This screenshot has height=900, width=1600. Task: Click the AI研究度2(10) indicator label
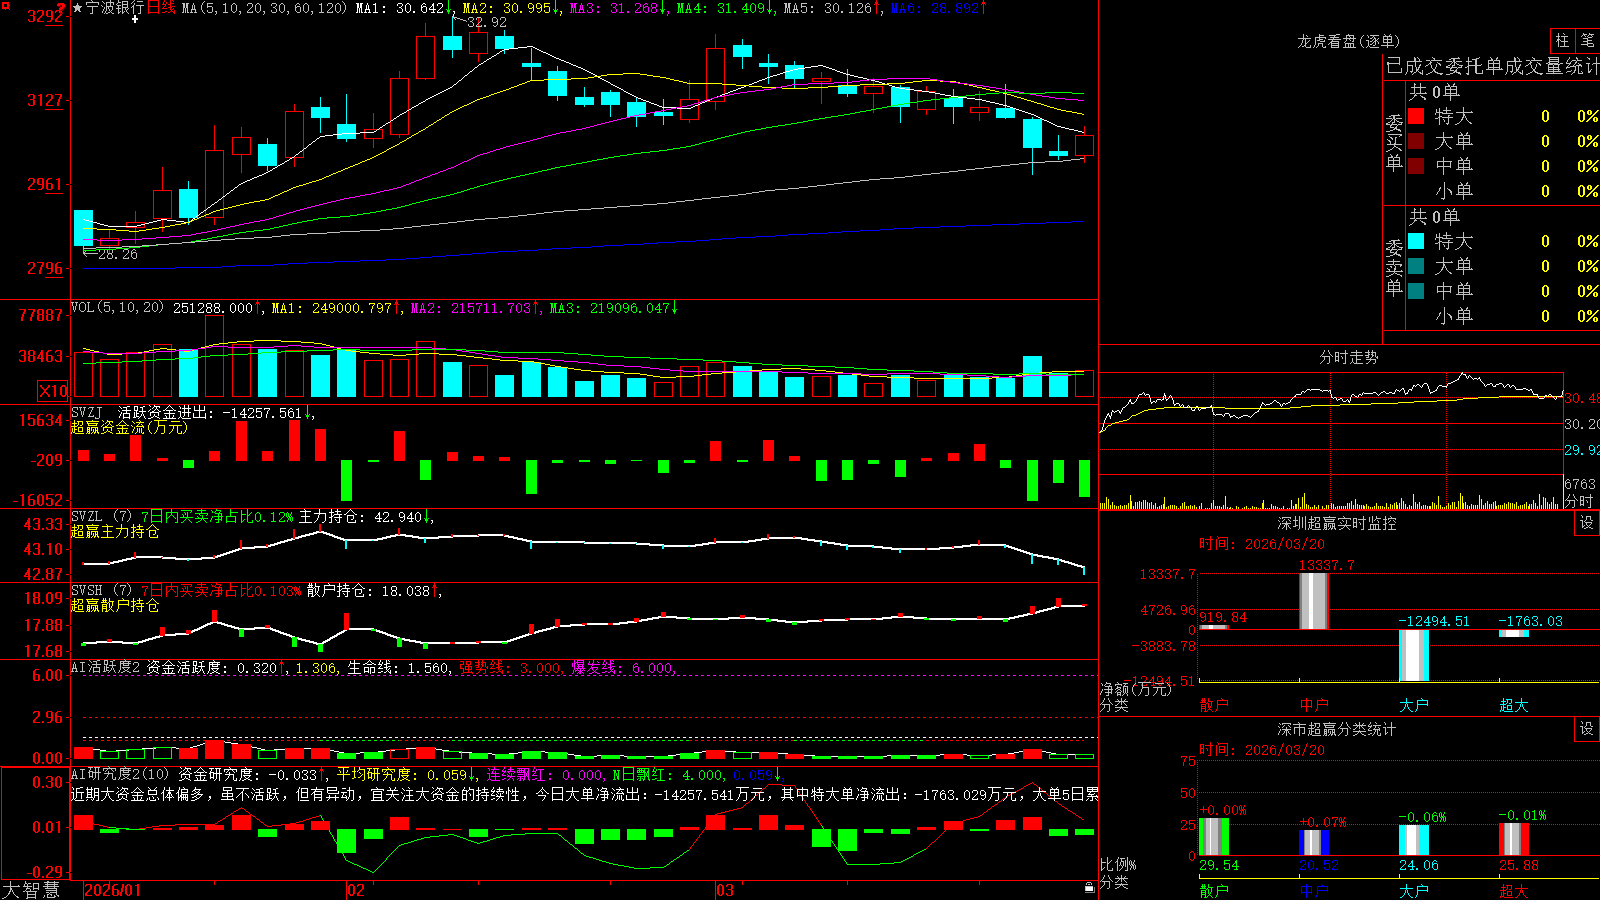pyautogui.click(x=120, y=774)
